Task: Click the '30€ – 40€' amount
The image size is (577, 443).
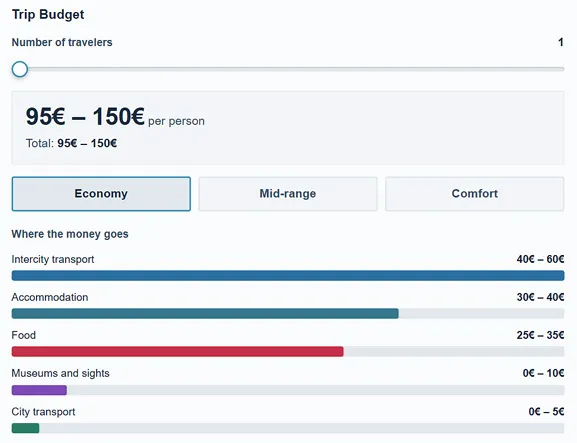Action: tap(540, 297)
